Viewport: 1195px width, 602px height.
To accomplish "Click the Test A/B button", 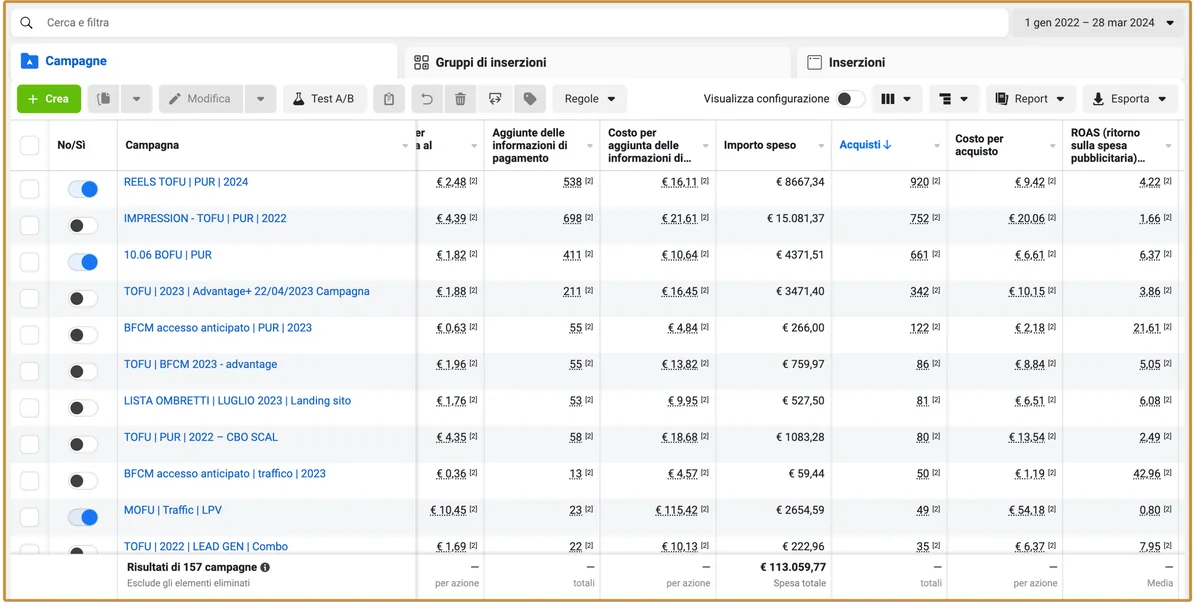I will 325,99.
